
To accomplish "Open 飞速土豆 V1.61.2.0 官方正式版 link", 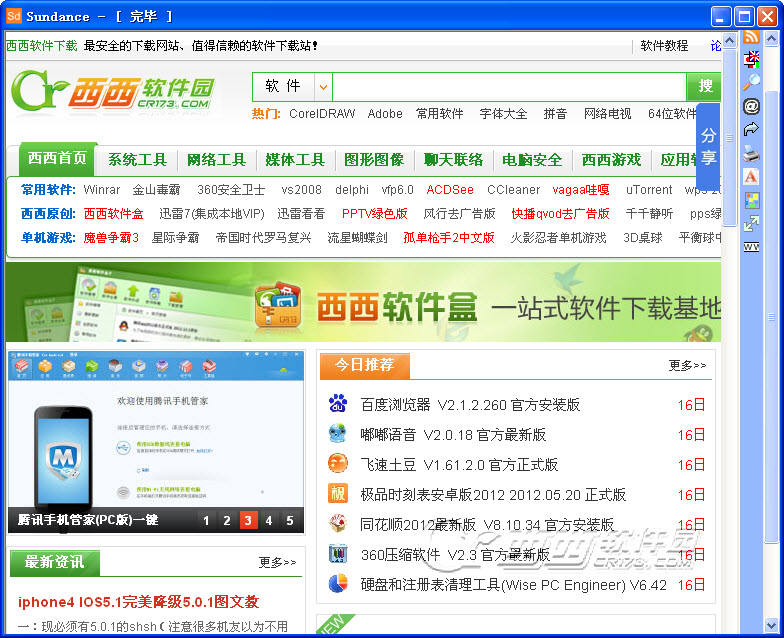I will pos(459,464).
